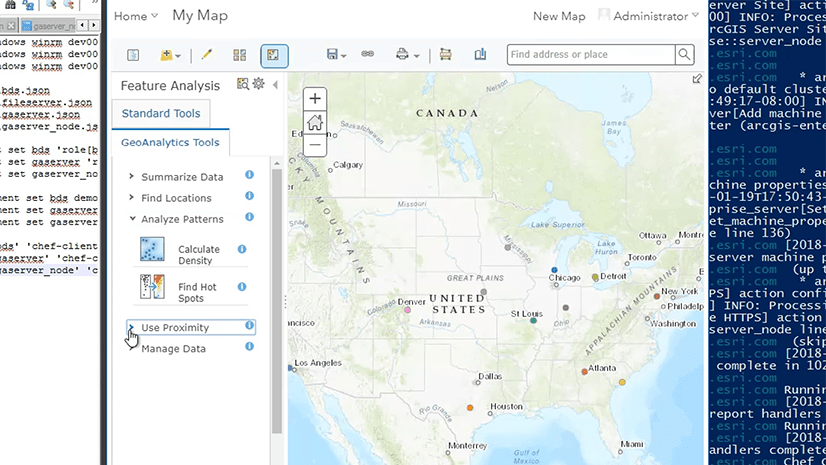Click the Share link chain icon

(x=368, y=54)
